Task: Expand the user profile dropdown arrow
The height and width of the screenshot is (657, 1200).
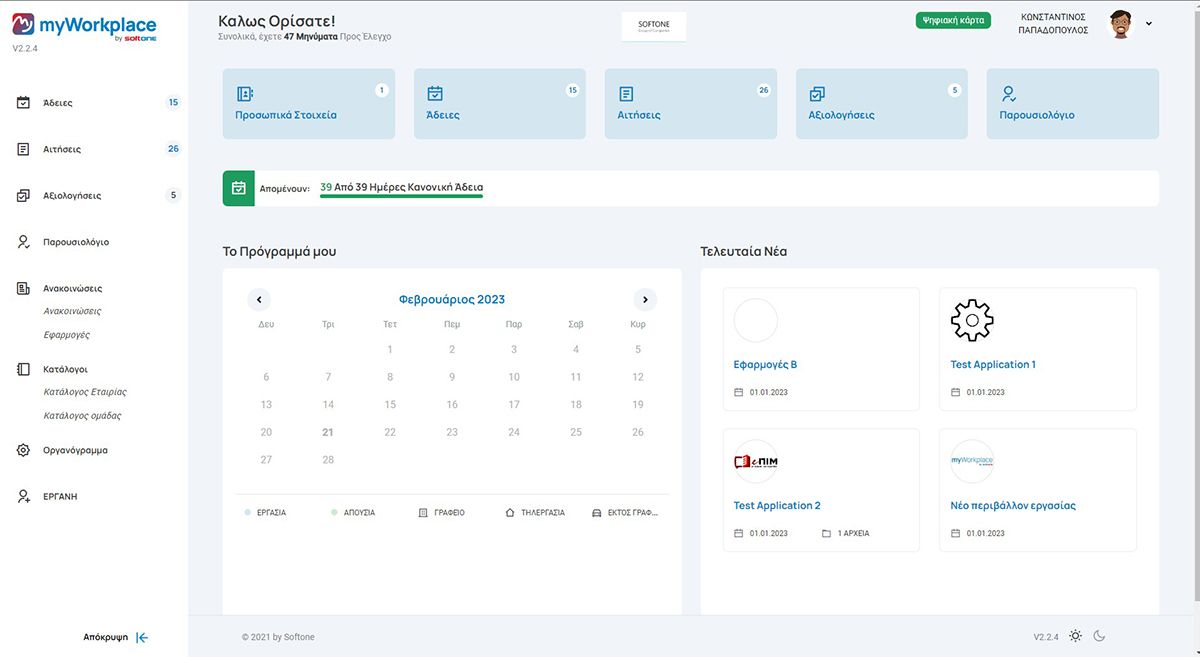Action: point(1149,24)
